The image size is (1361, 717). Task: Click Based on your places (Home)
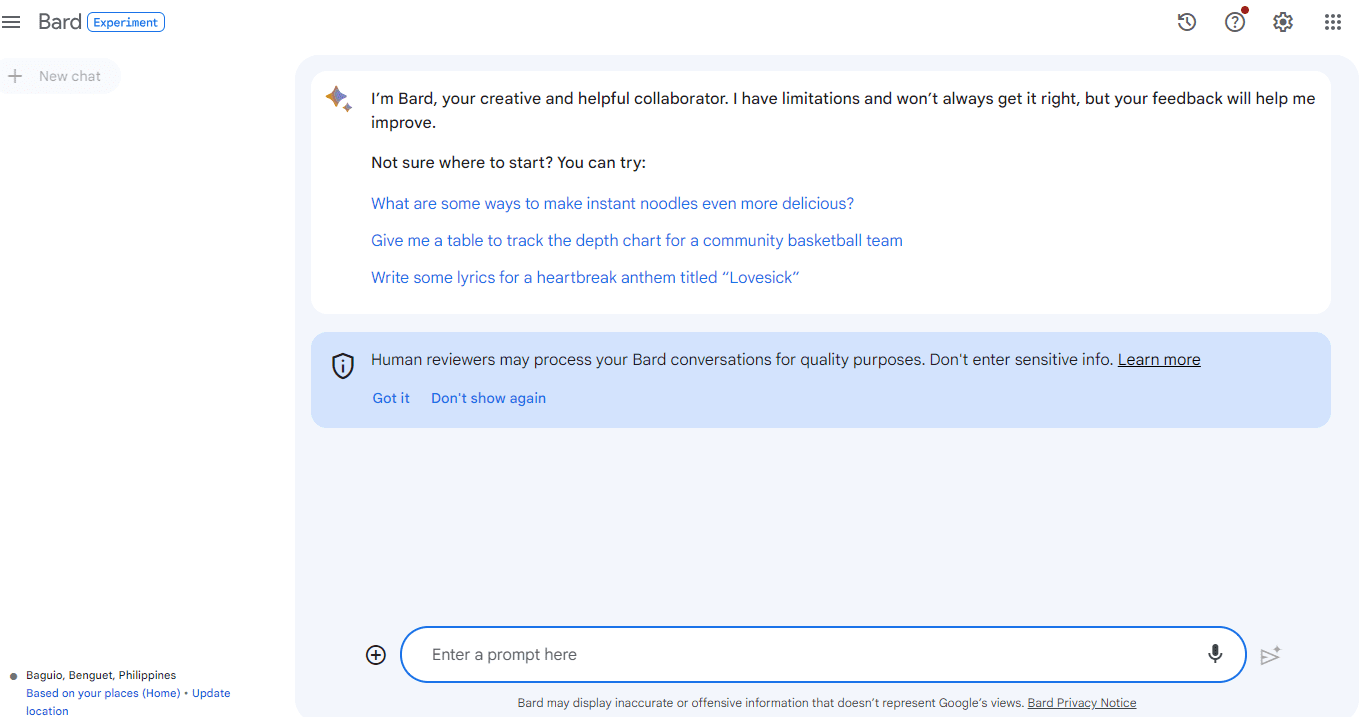pyautogui.click(x=103, y=693)
